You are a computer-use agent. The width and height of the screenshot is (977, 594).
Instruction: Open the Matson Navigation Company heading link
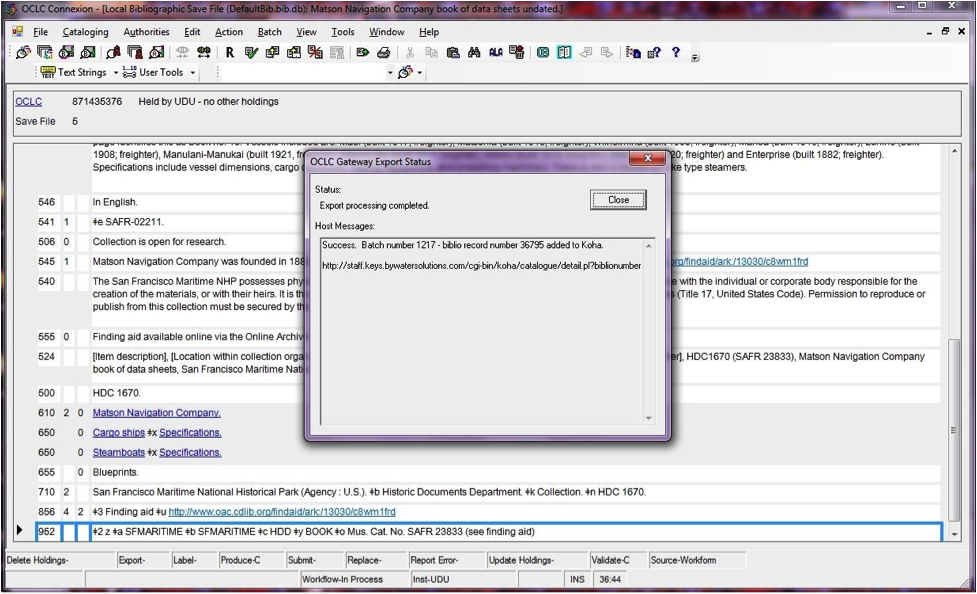(x=156, y=413)
